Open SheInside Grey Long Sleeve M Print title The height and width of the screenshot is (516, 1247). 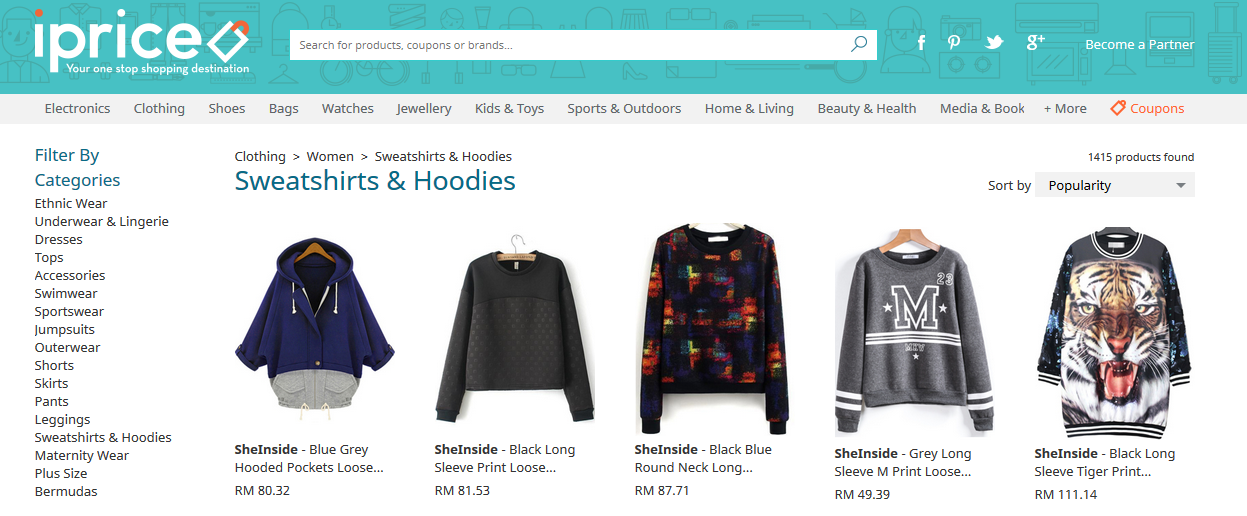coord(903,462)
